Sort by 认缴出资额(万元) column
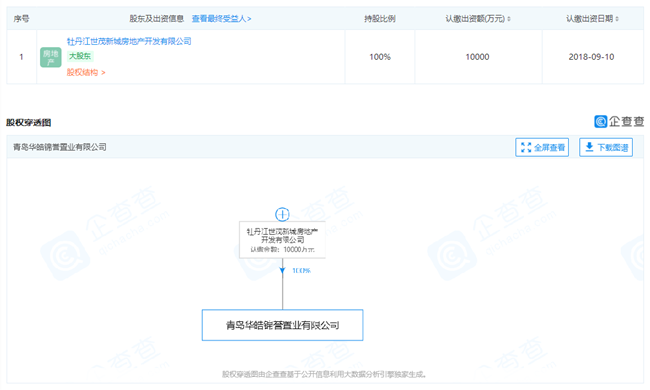Image resolution: width=650 pixels, height=390 pixels. (478, 19)
